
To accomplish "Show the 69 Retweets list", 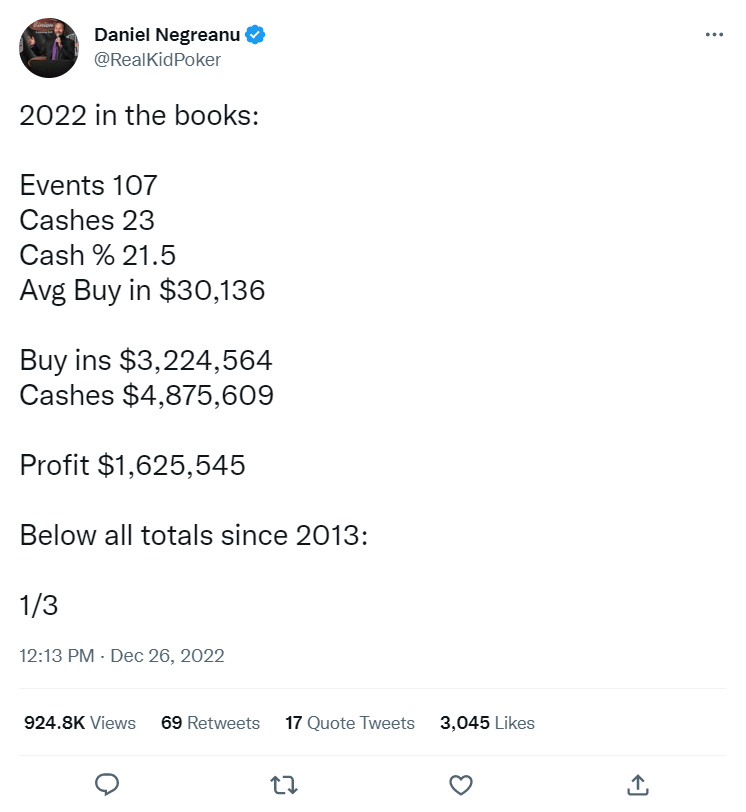I will 210,723.
